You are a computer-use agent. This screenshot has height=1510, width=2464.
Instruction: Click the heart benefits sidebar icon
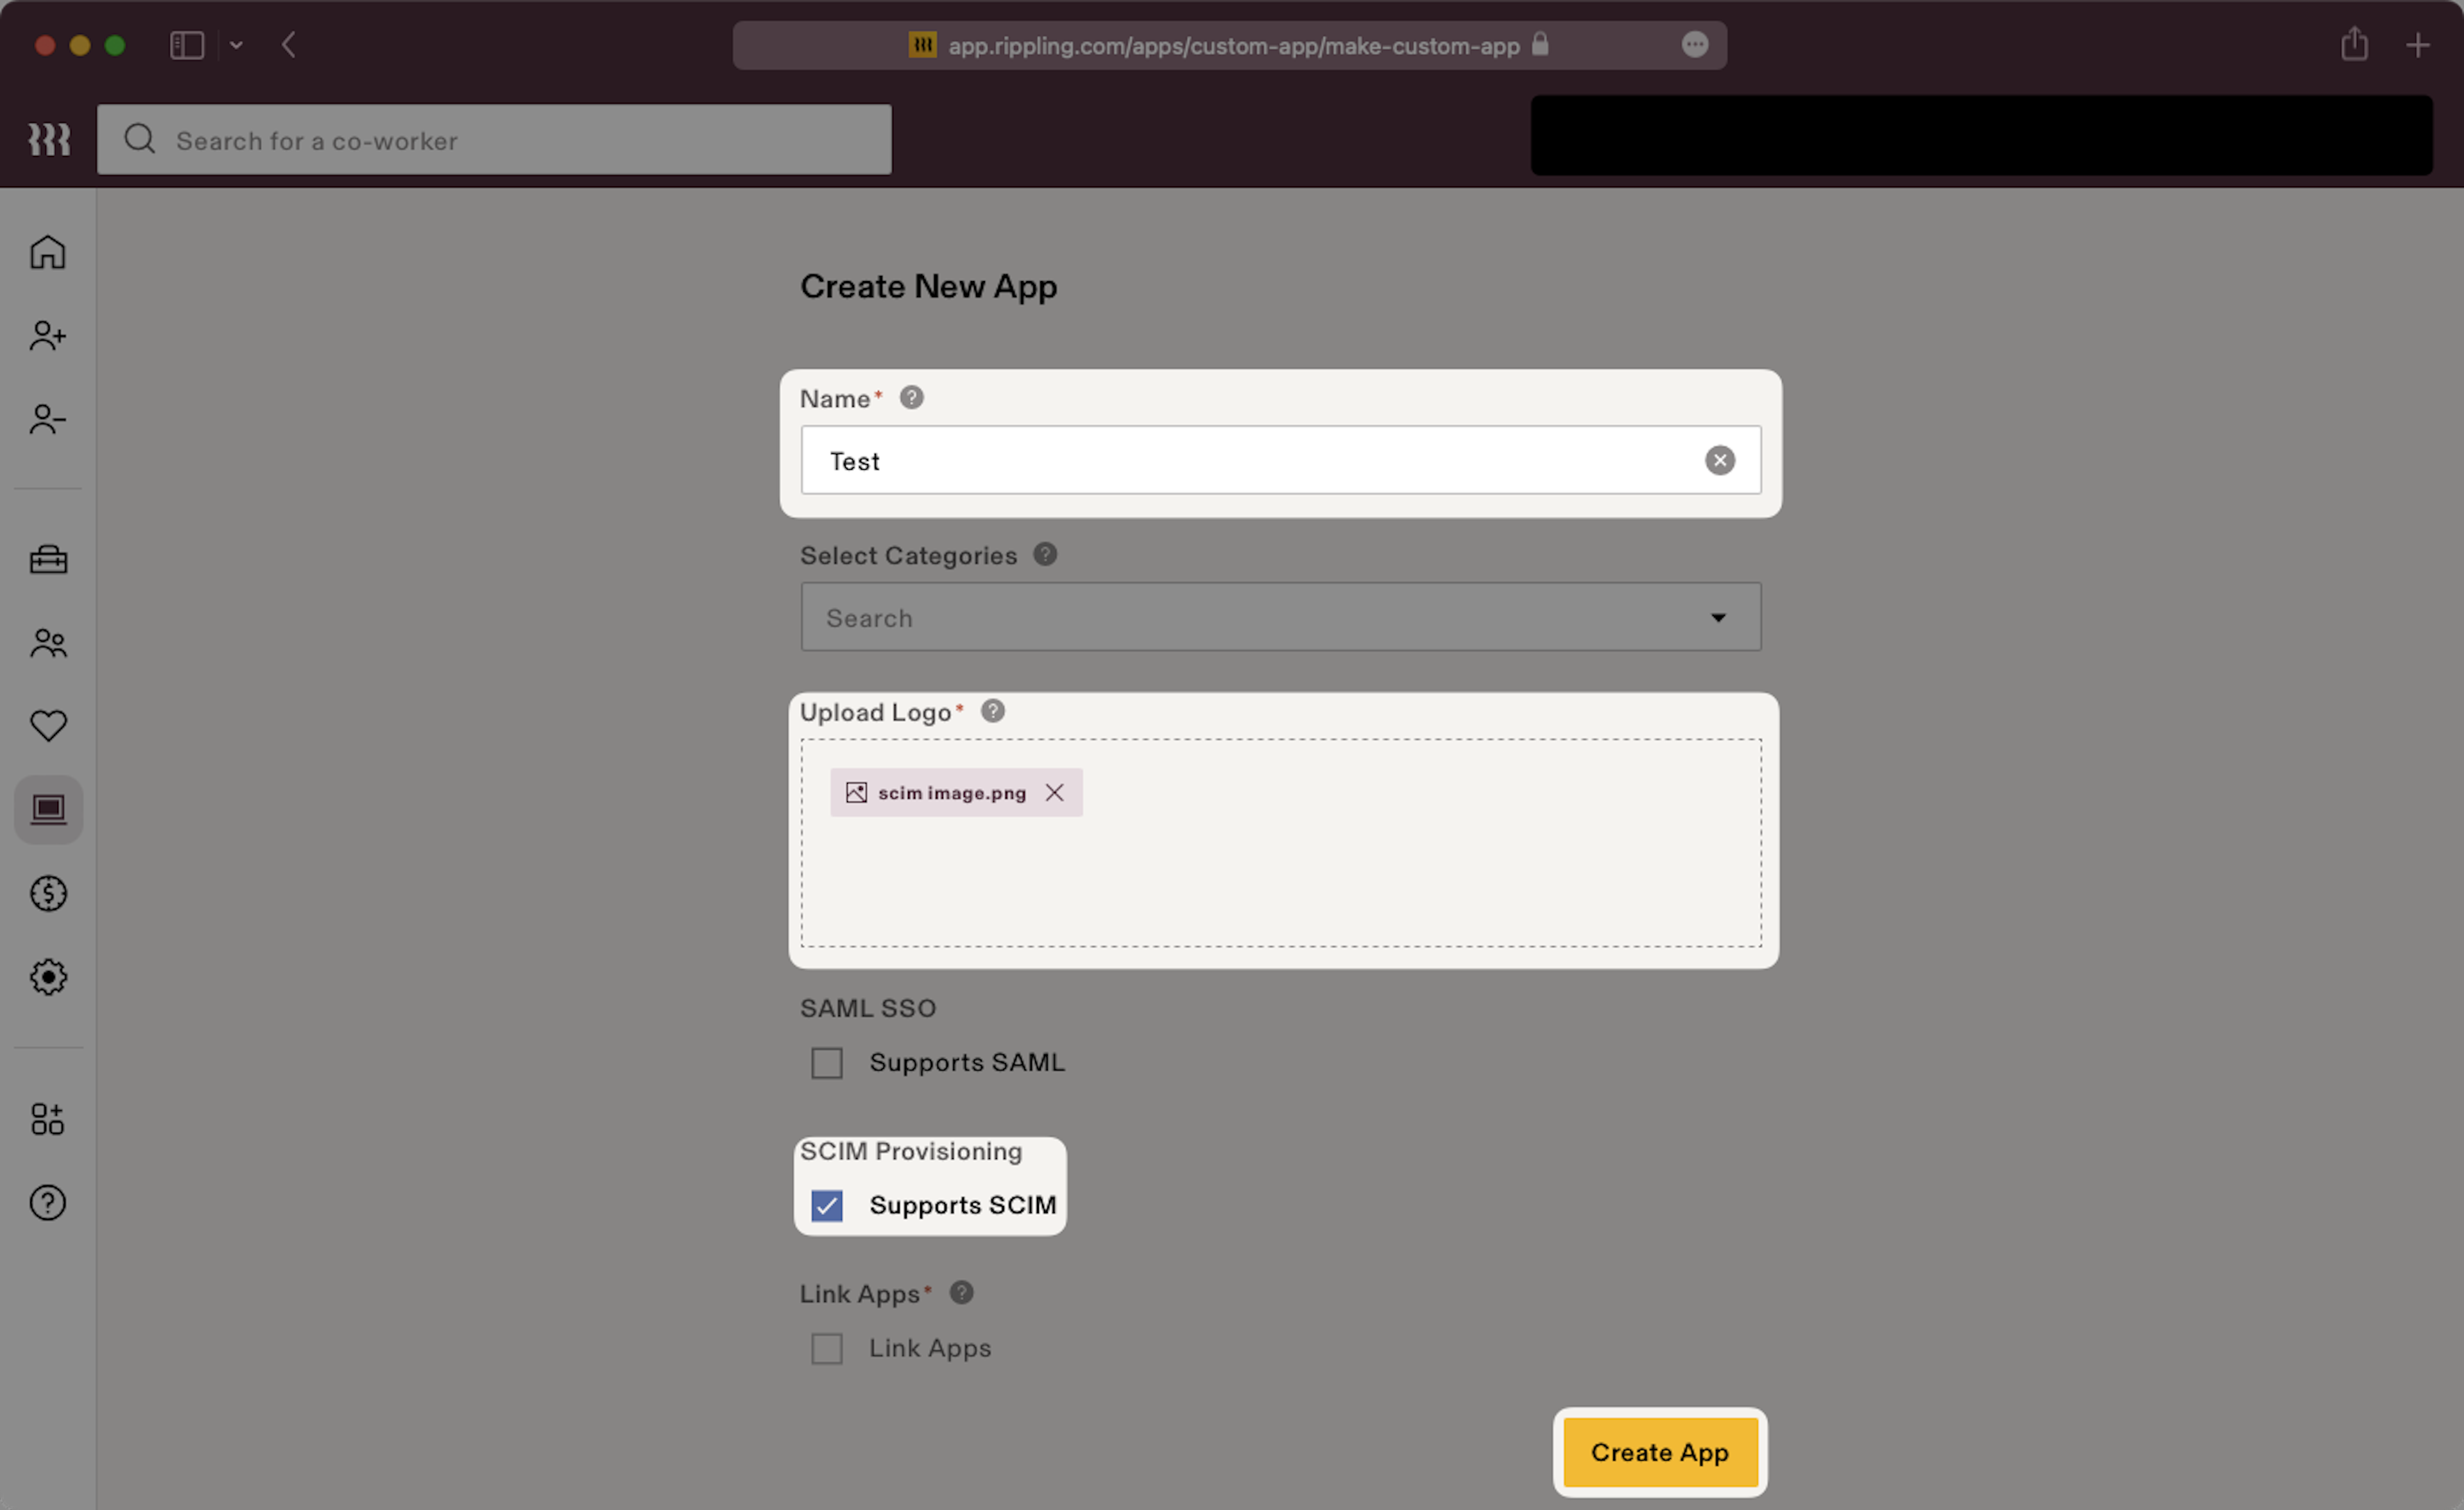47,725
